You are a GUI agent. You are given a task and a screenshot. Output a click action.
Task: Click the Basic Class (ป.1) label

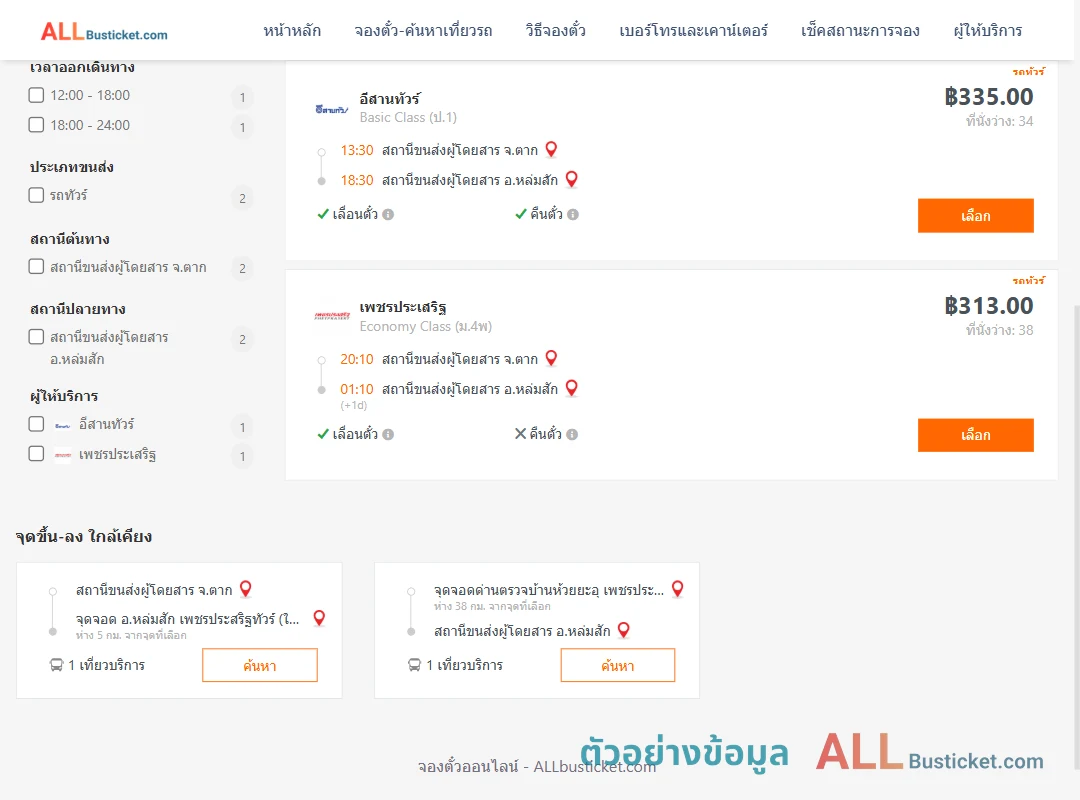click(x=408, y=118)
